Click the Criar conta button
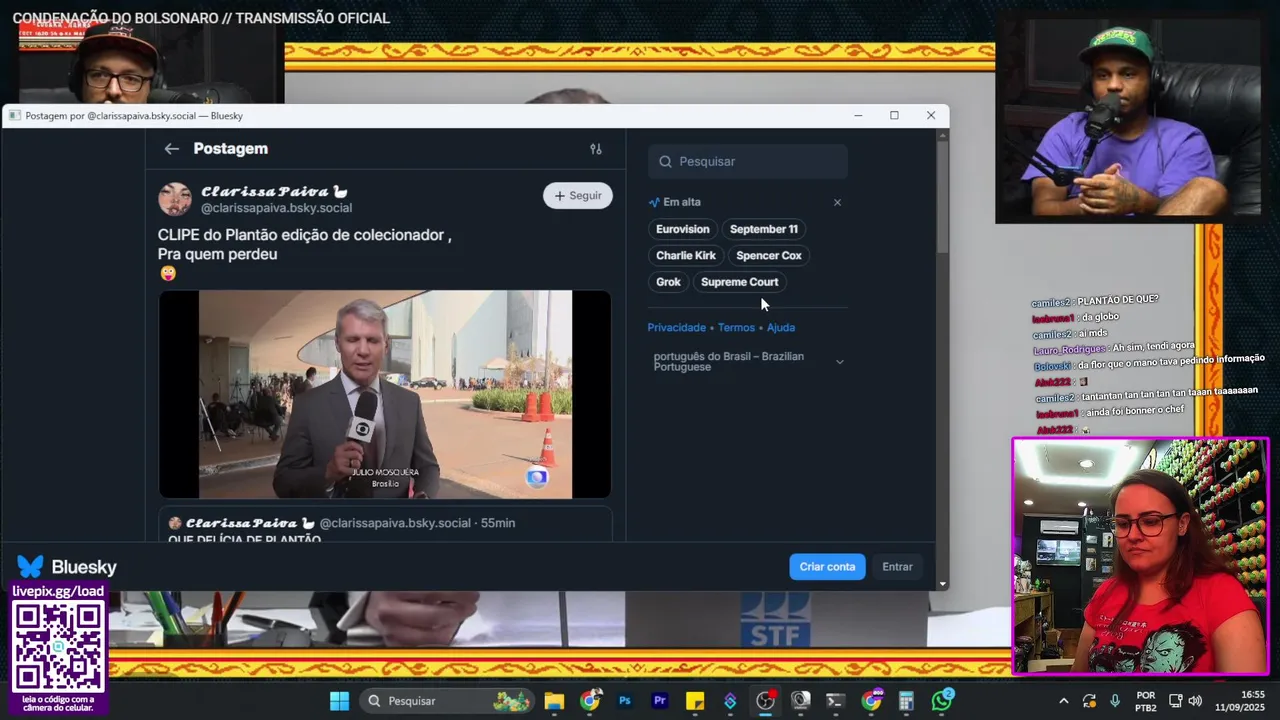This screenshot has width=1280, height=720. [827, 567]
